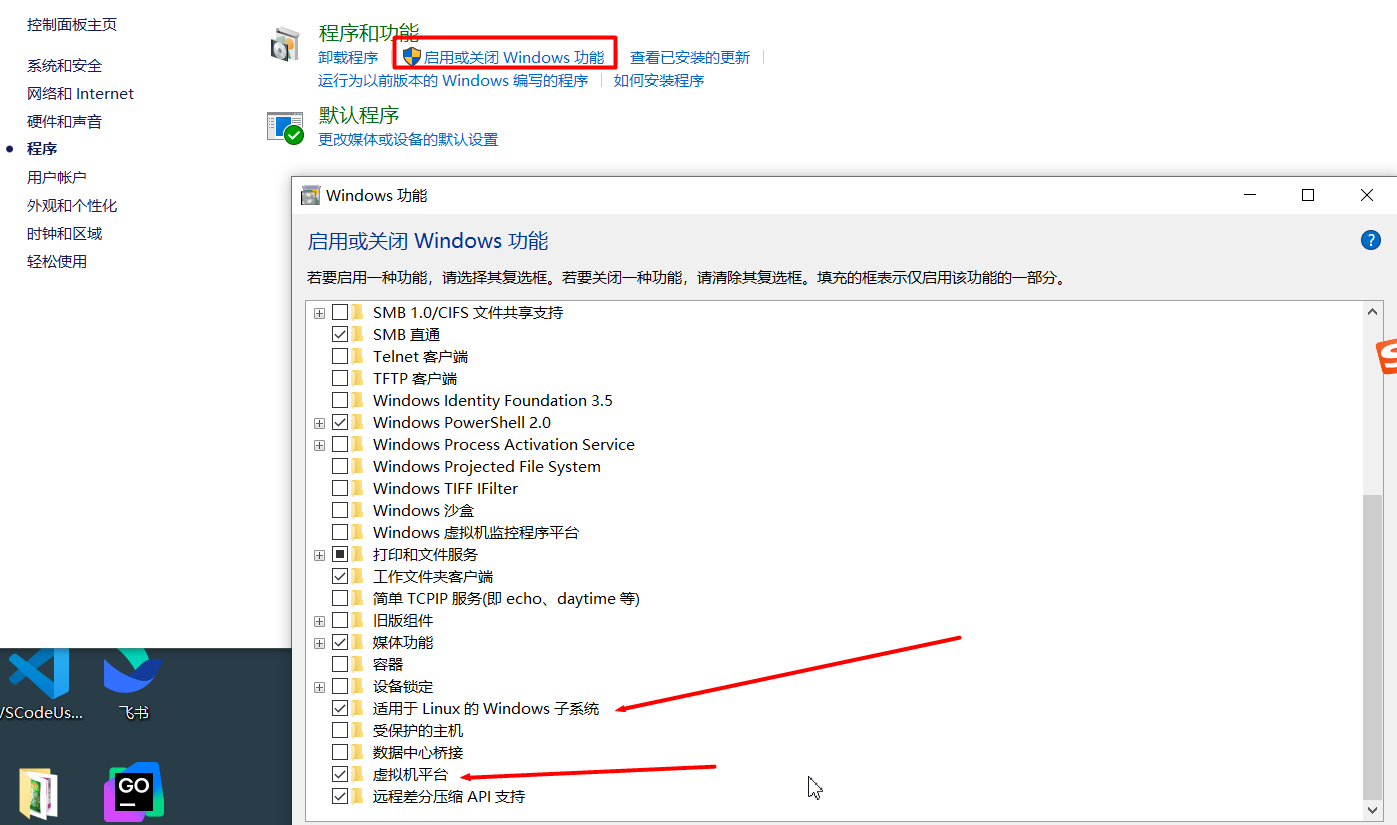The image size is (1397, 825).
Task: Expand the SMB 1.0/CIFS 文件共享支持 node
Action: [319, 313]
